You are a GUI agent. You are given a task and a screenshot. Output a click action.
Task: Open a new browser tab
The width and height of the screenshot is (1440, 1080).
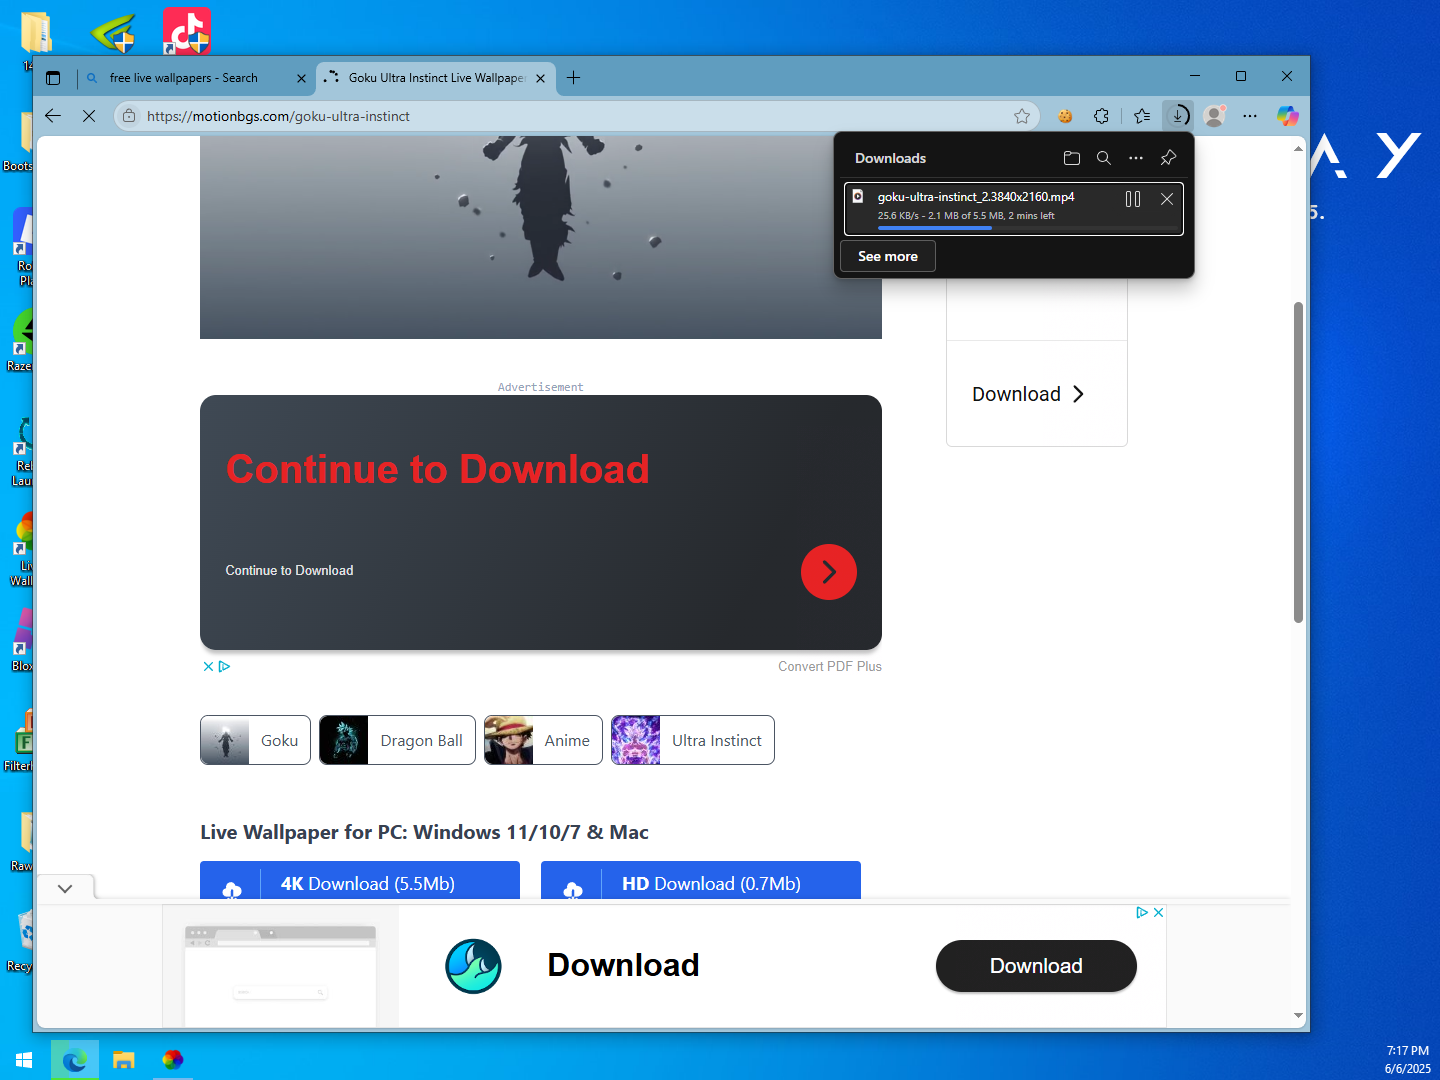click(x=573, y=78)
